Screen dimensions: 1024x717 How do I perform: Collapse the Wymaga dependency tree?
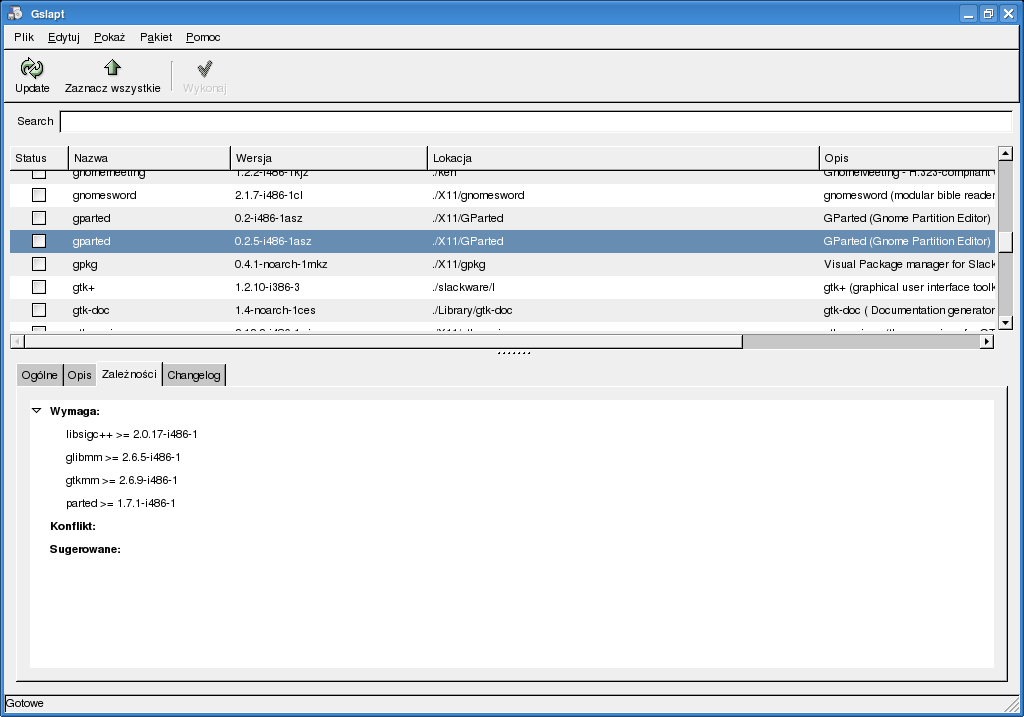pyautogui.click(x=37, y=411)
